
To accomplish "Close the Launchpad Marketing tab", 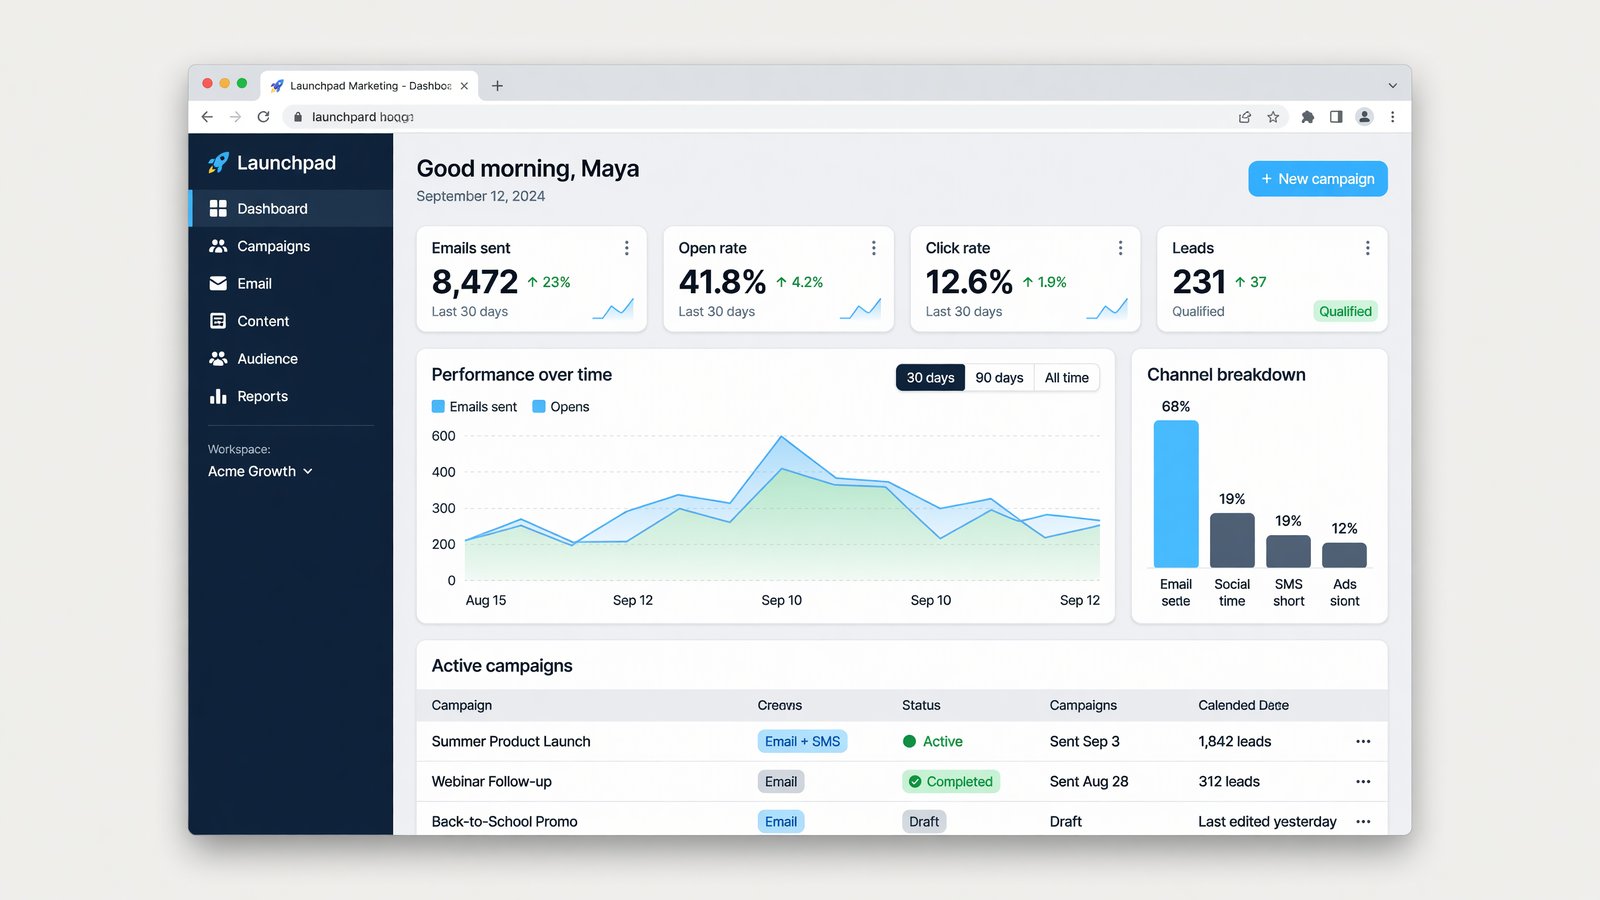I will click(x=464, y=86).
